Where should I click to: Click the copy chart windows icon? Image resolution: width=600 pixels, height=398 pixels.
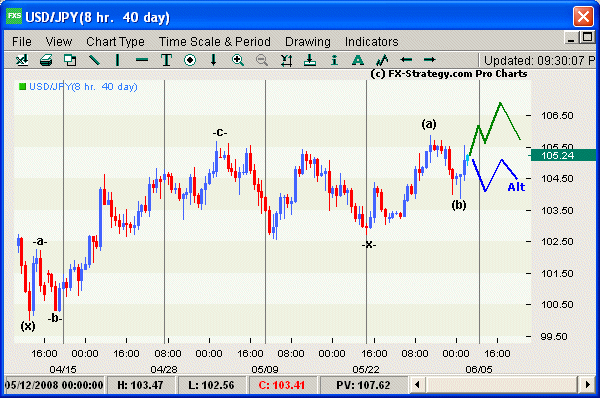coord(70,60)
